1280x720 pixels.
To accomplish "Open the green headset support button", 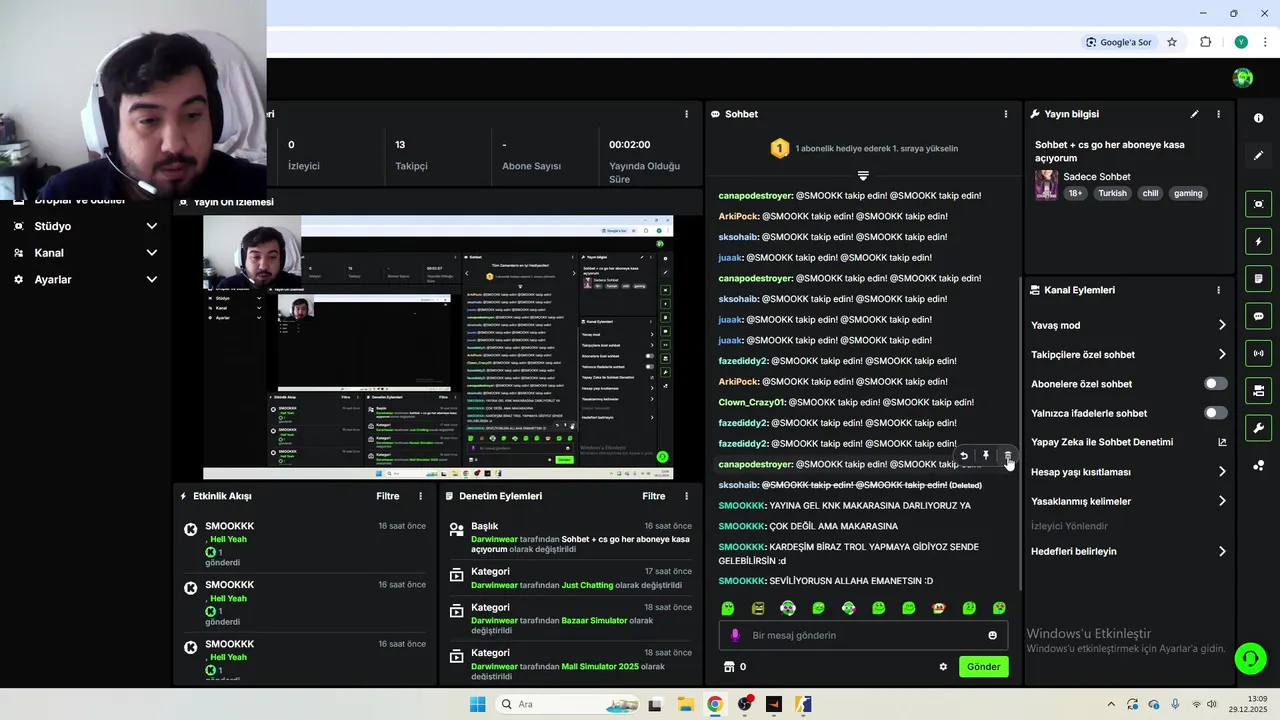I will pos(1250,658).
